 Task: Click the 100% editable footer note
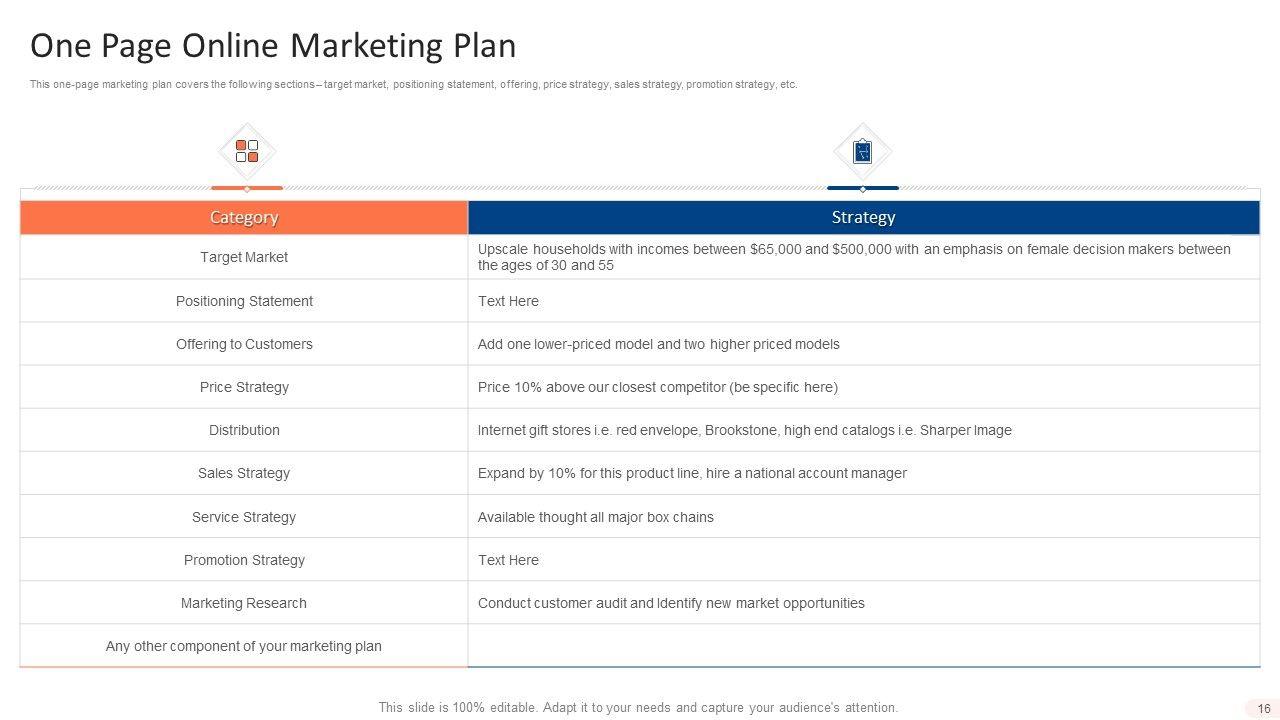(638, 707)
